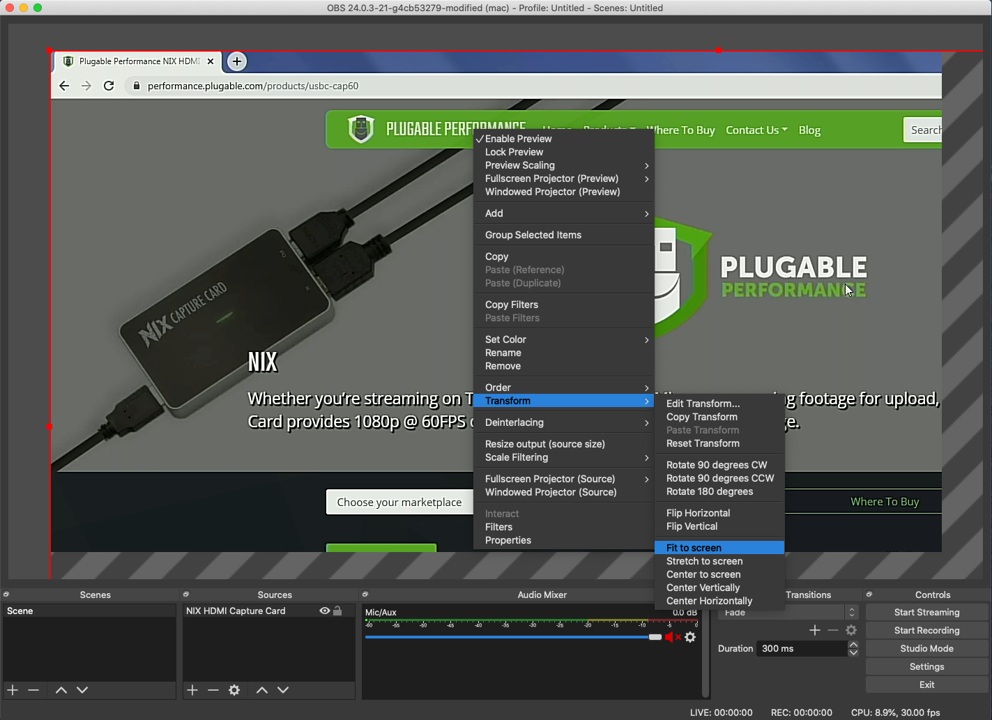Move the Scene up with the up-arrow icon

pyautogui.click(x=60, y=689)
